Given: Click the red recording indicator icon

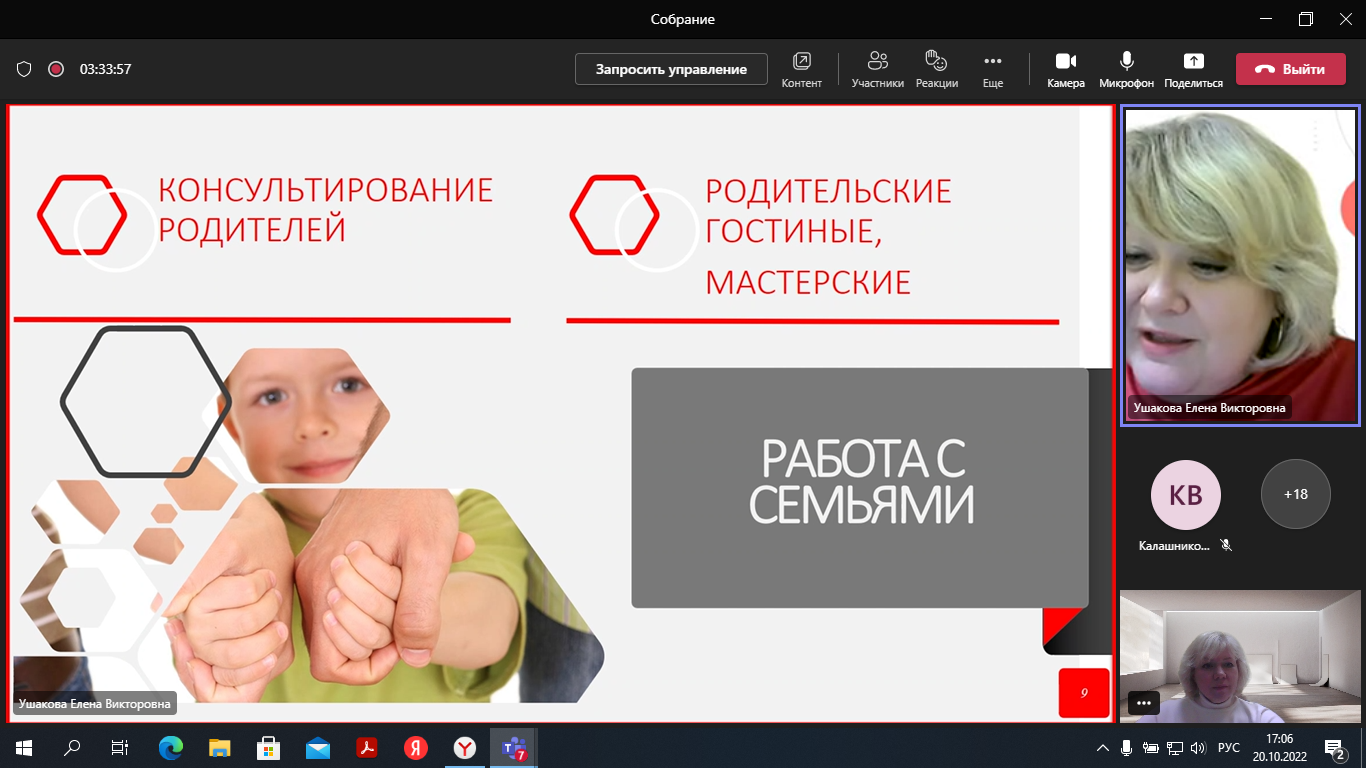Looking at the screenshot, I should 56,69.
